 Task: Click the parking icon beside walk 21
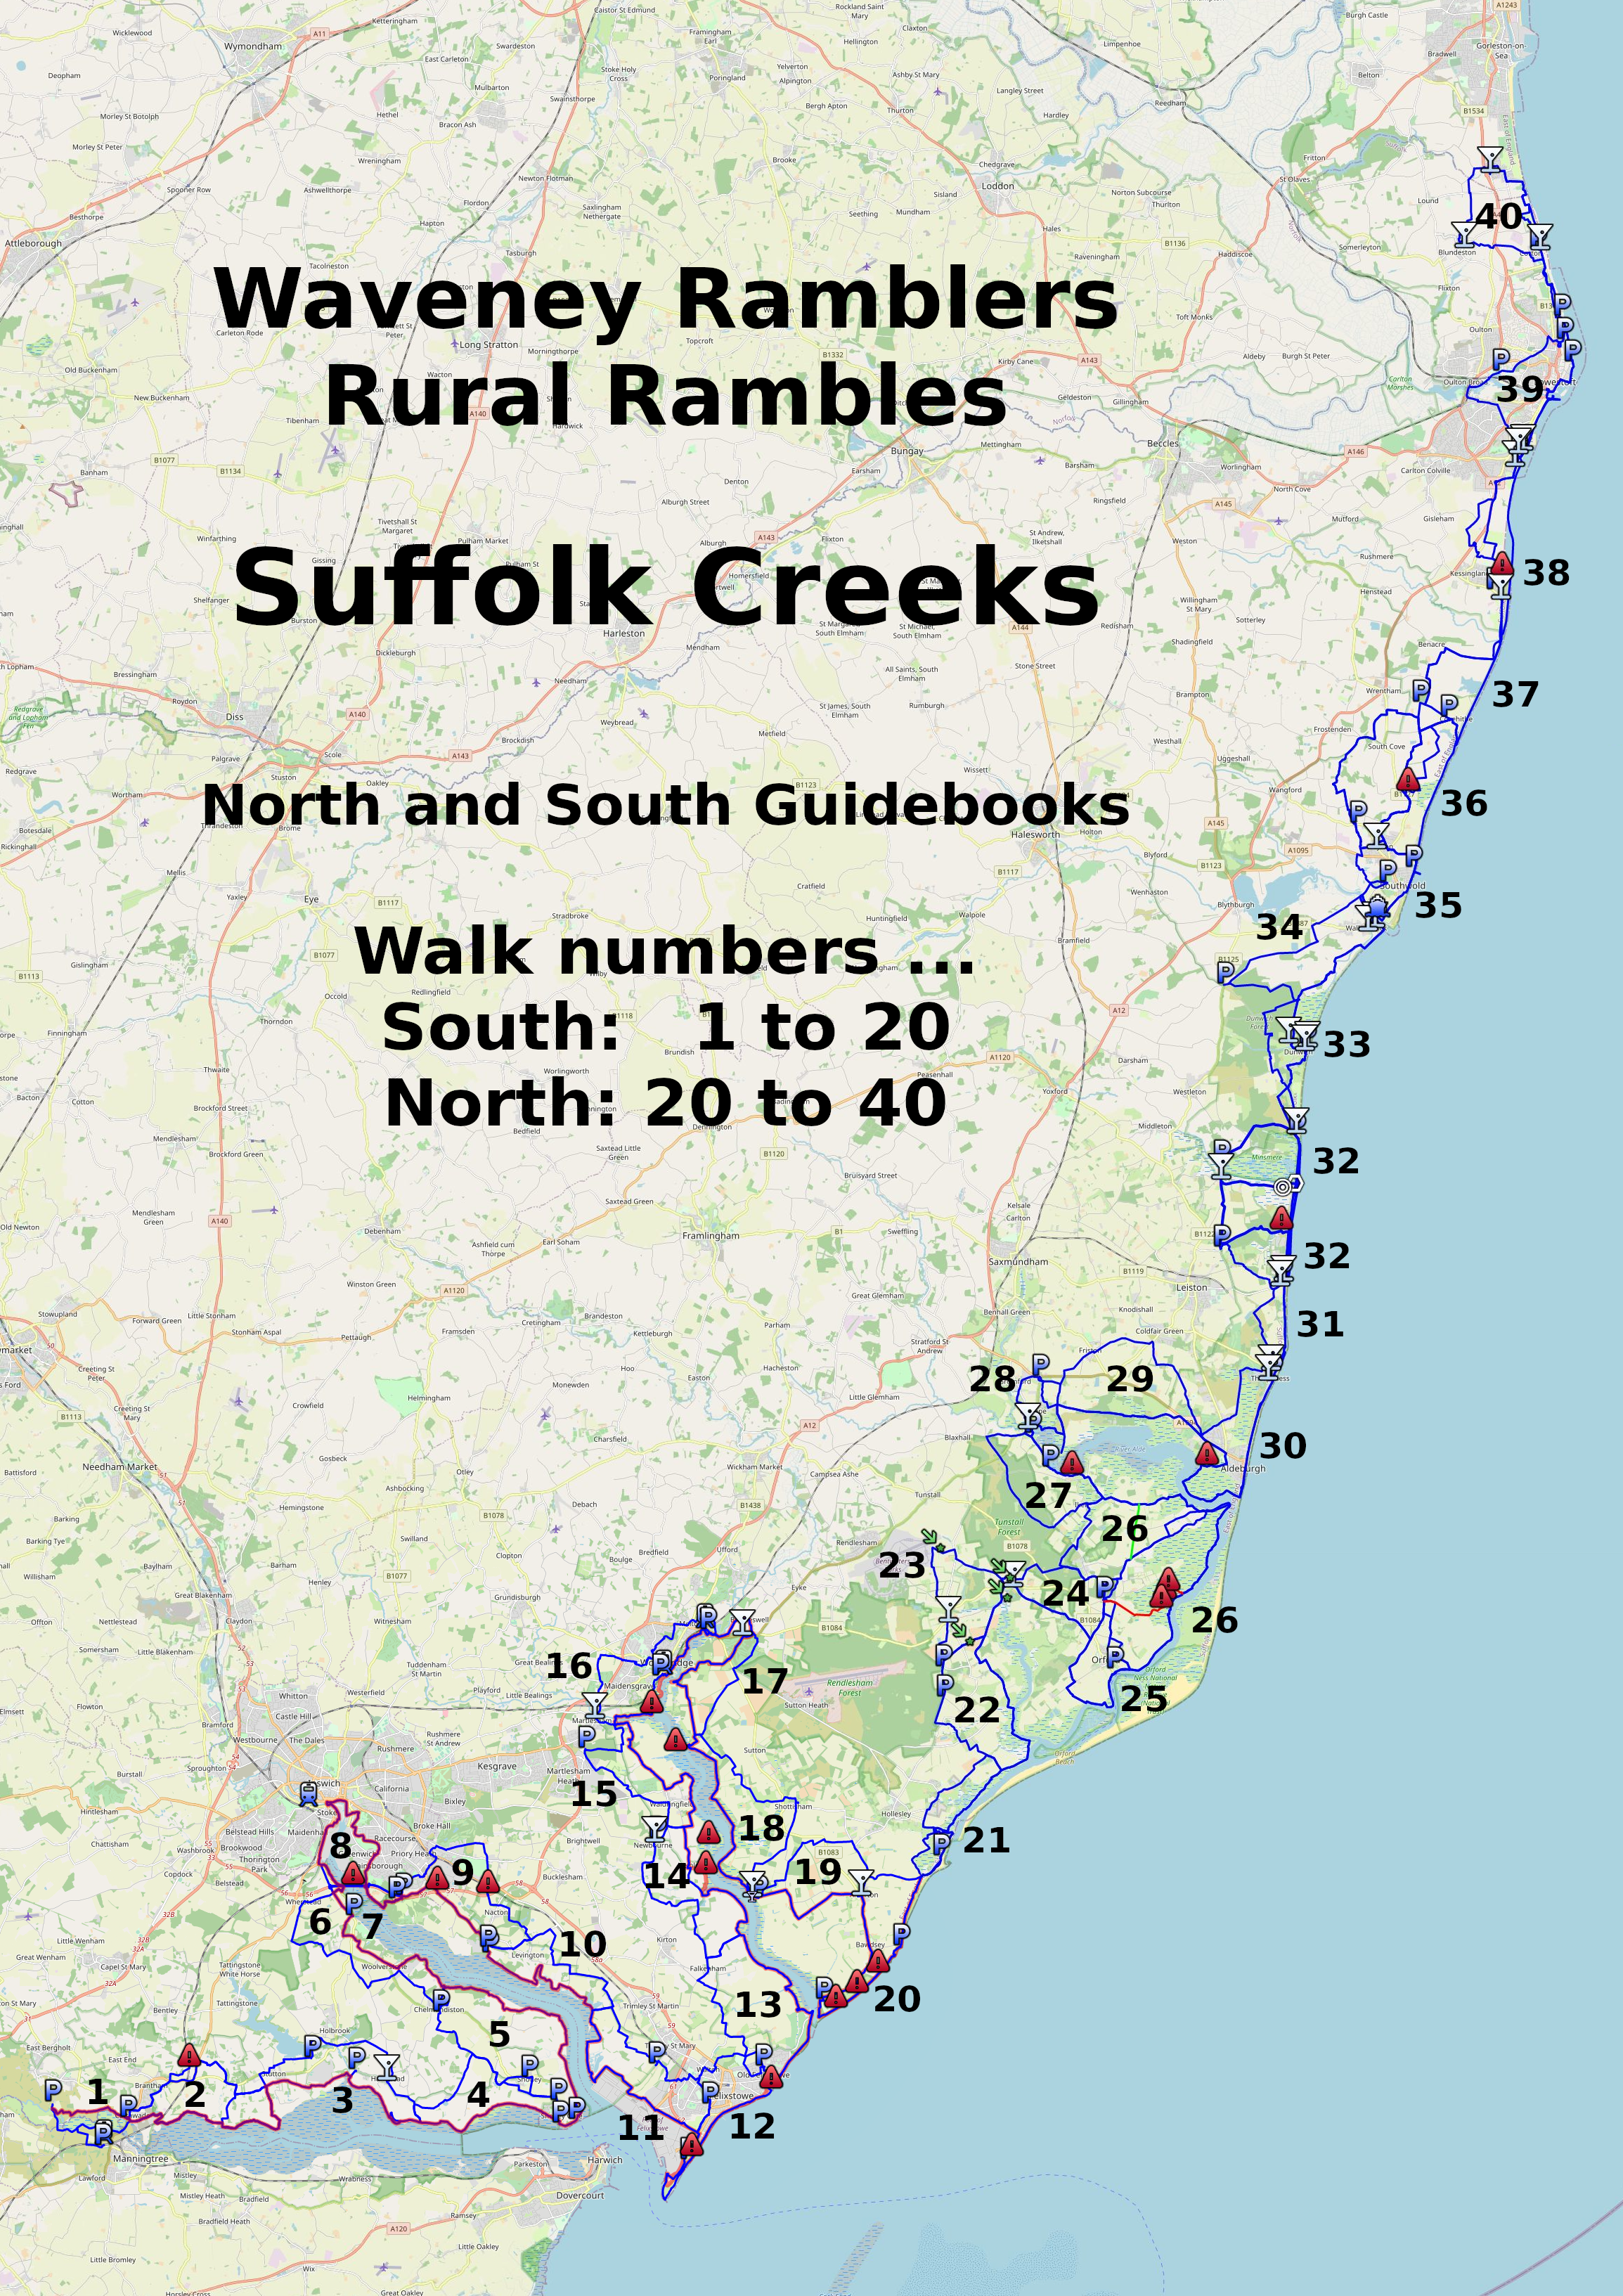(941, 1843)
